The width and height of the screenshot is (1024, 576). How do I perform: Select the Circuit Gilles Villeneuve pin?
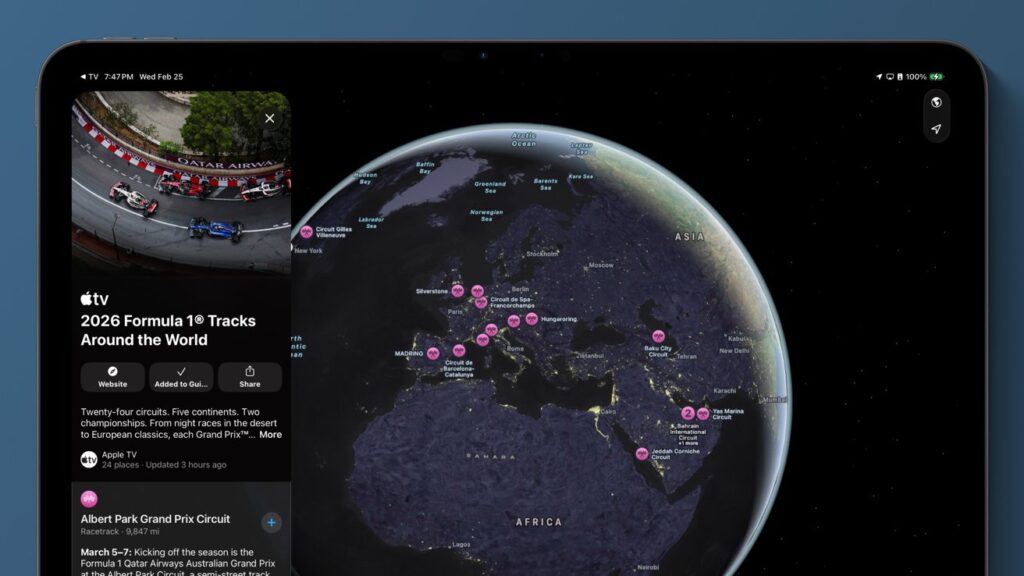(x=306, y=232)
